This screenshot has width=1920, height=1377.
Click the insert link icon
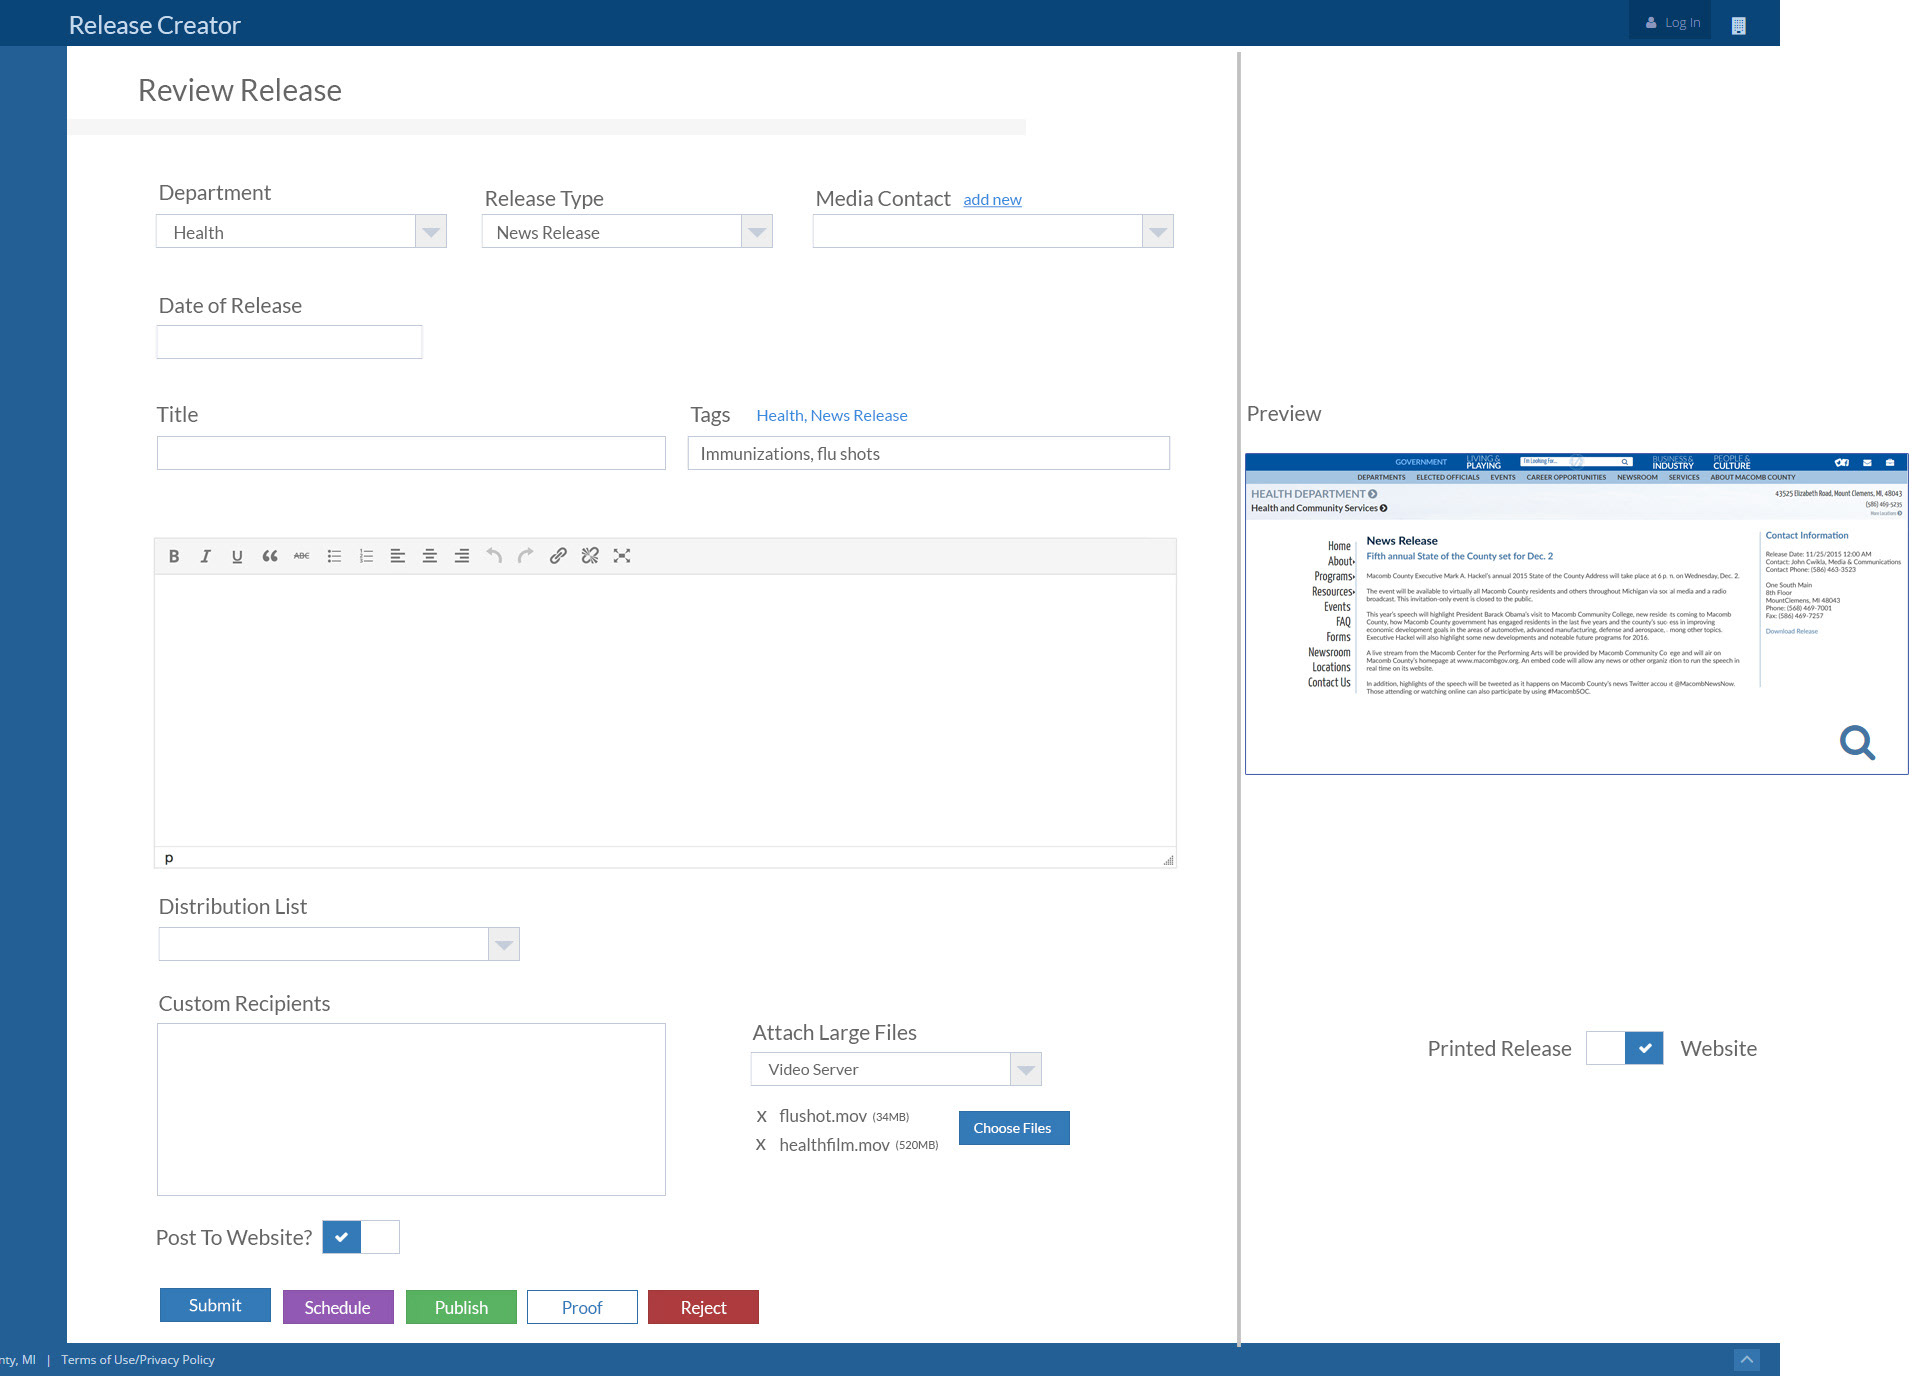(x=558, y=556)
